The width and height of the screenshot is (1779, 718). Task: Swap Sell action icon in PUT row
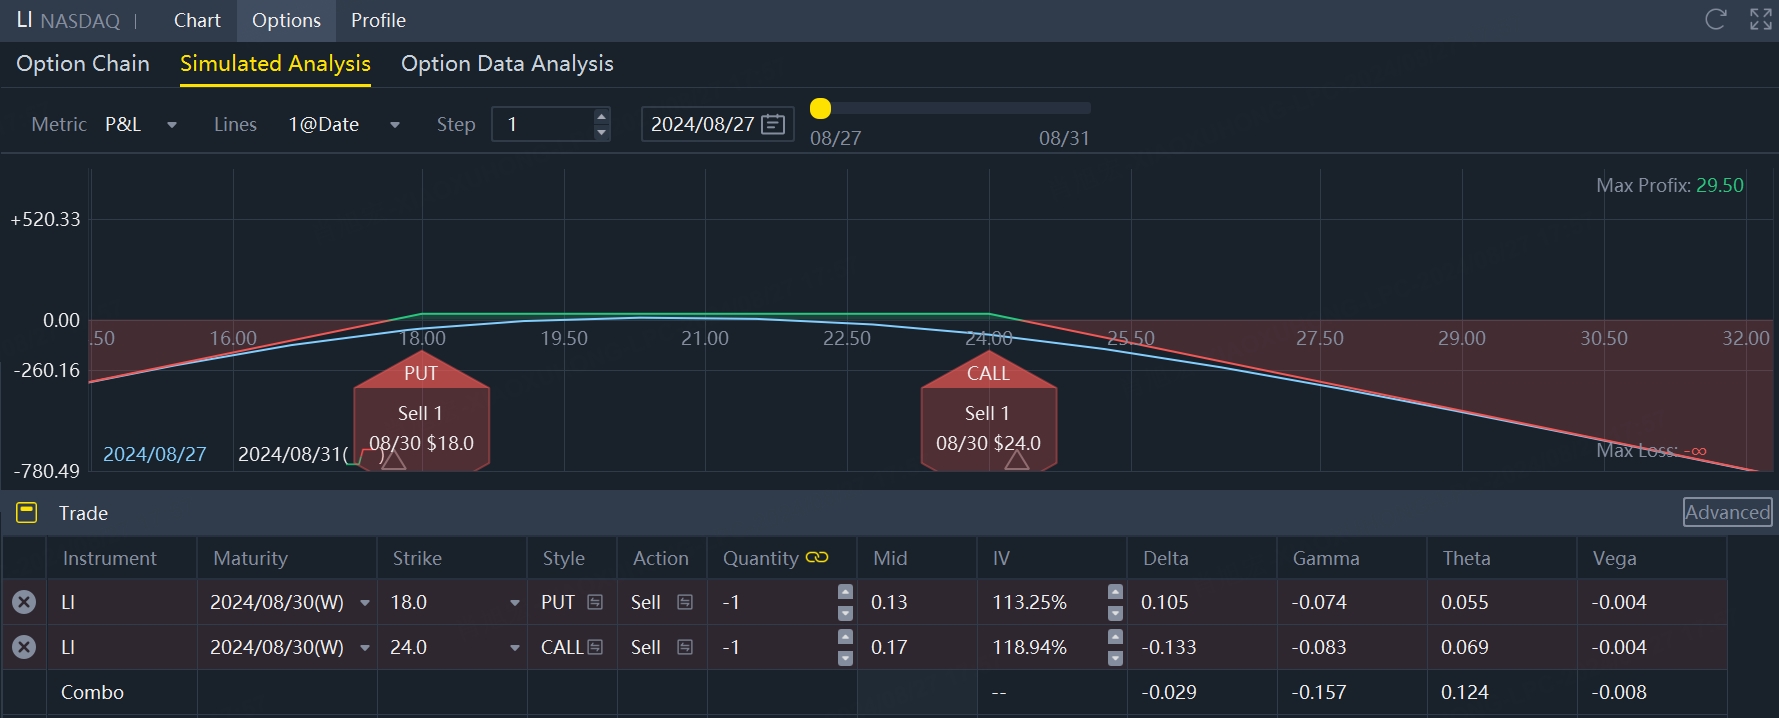pyautogui.click(x=685, y=602)
